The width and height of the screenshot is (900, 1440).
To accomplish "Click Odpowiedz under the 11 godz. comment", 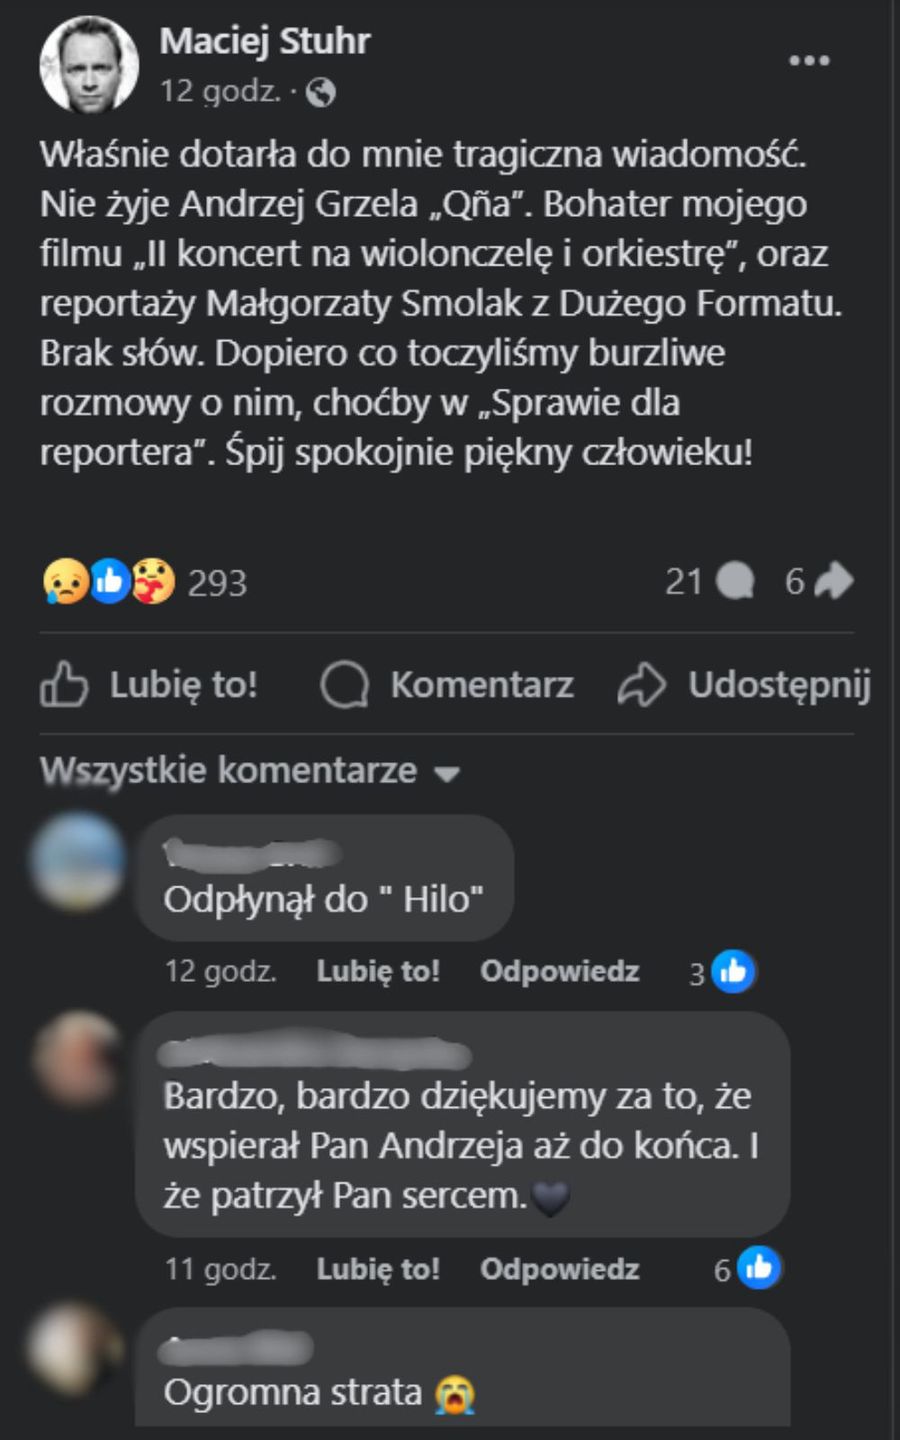I will pyautogui.click(x=559, y=1269).
